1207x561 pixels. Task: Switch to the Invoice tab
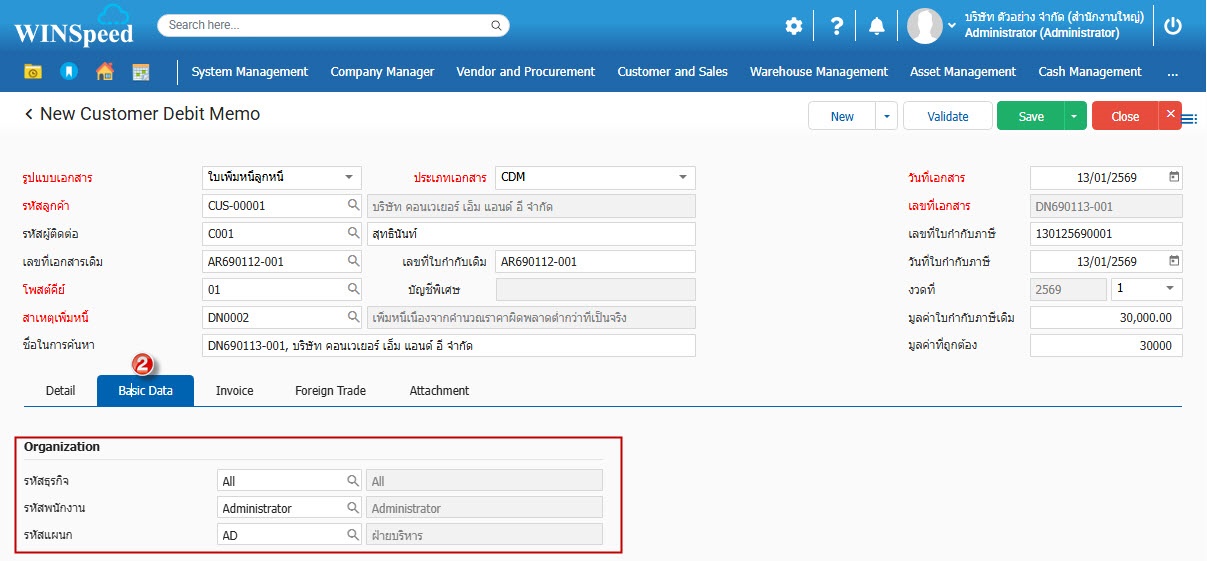[x=234, y=391]
